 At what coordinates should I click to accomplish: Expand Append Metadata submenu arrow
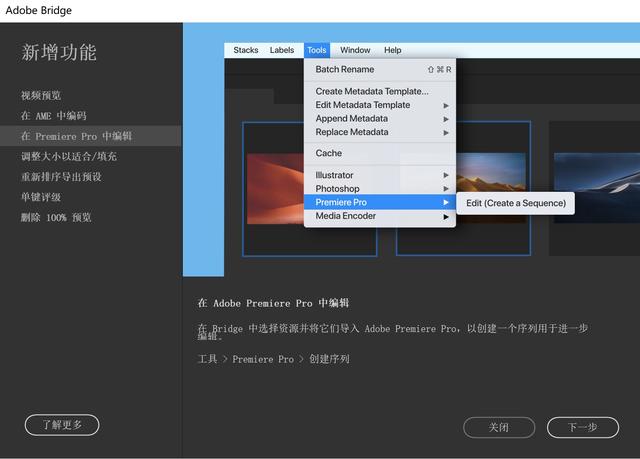(446, 119)
